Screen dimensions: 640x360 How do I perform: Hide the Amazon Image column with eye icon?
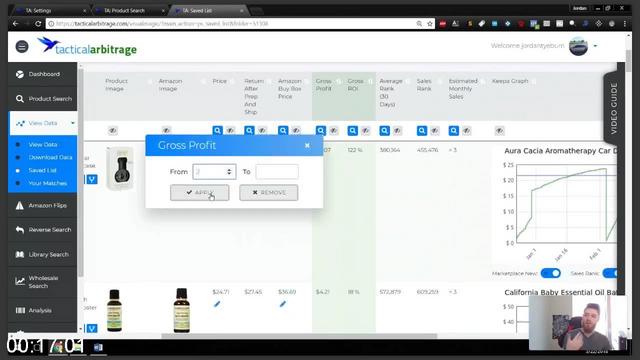(x=166, y=130)
